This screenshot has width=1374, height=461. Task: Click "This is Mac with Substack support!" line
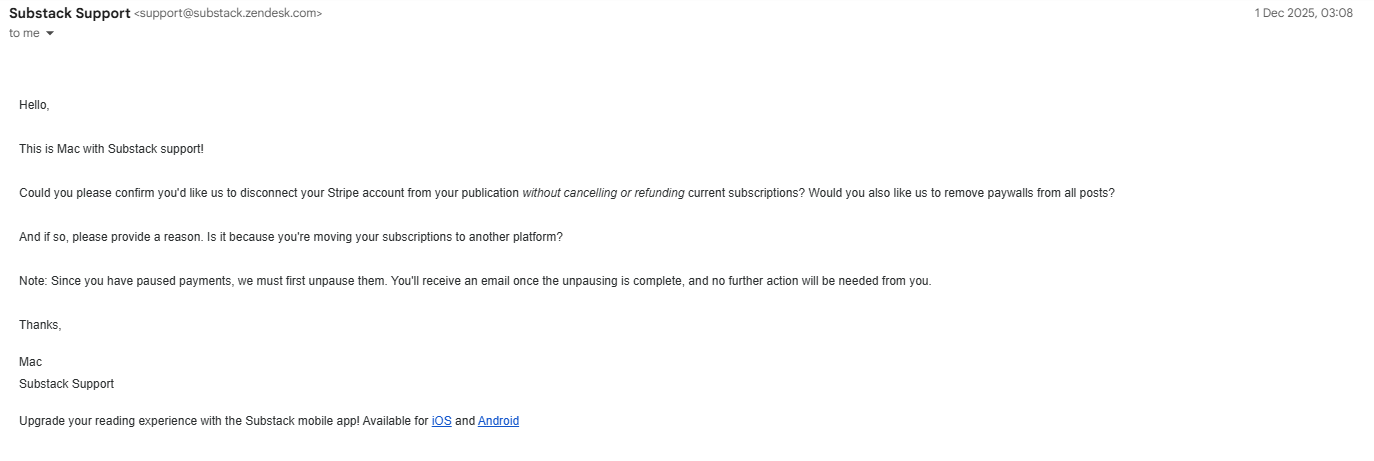pos(111,149)
